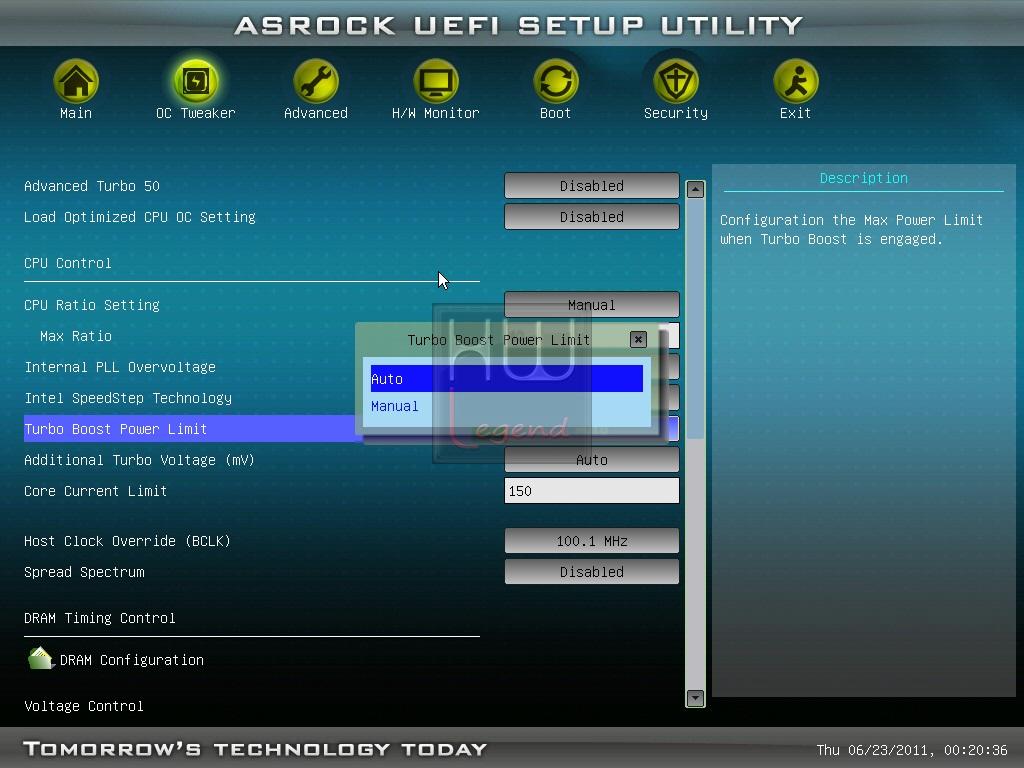Click the Advanced tab label
Viewport: 1024px width, 768px height.
click(x=316, y=113)
